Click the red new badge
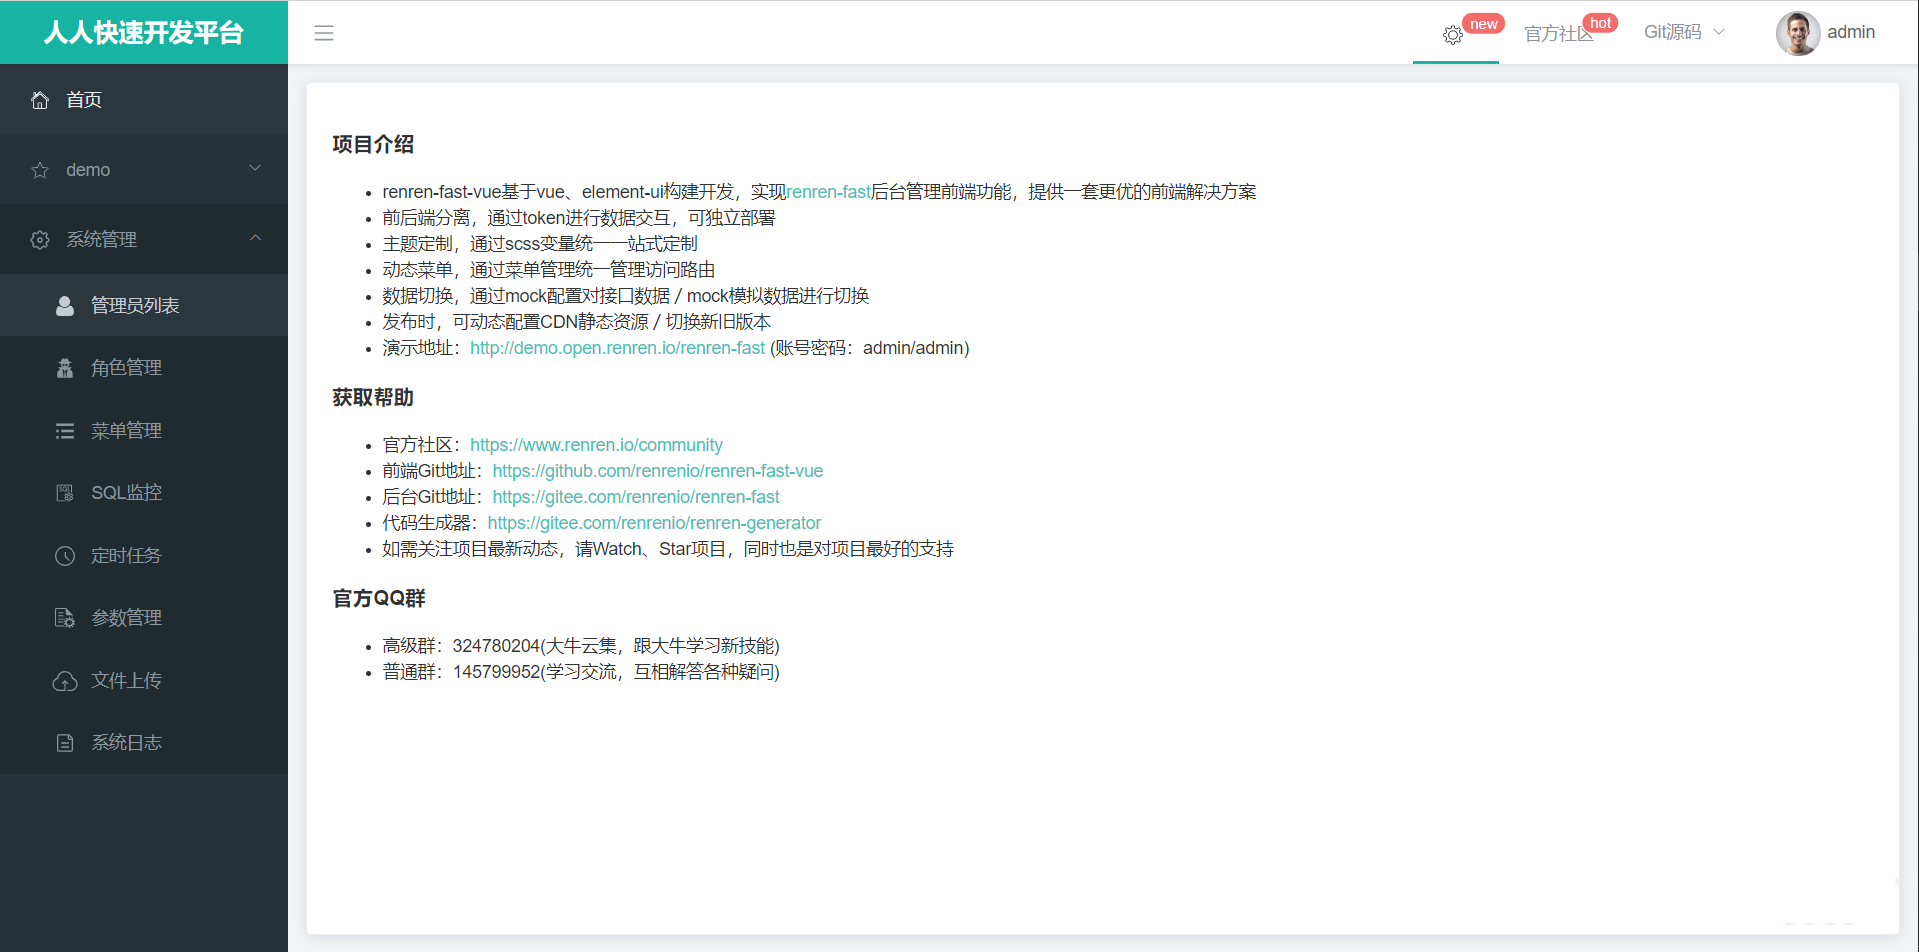 pyautogui.click(x=1483, y=24)
